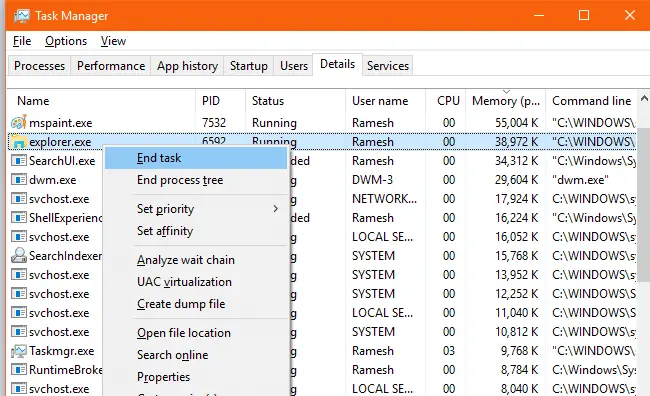Click PID 7532 cell
Viewport: 650px width, 396px height.
pyautogui.click(x=214, y=123)
